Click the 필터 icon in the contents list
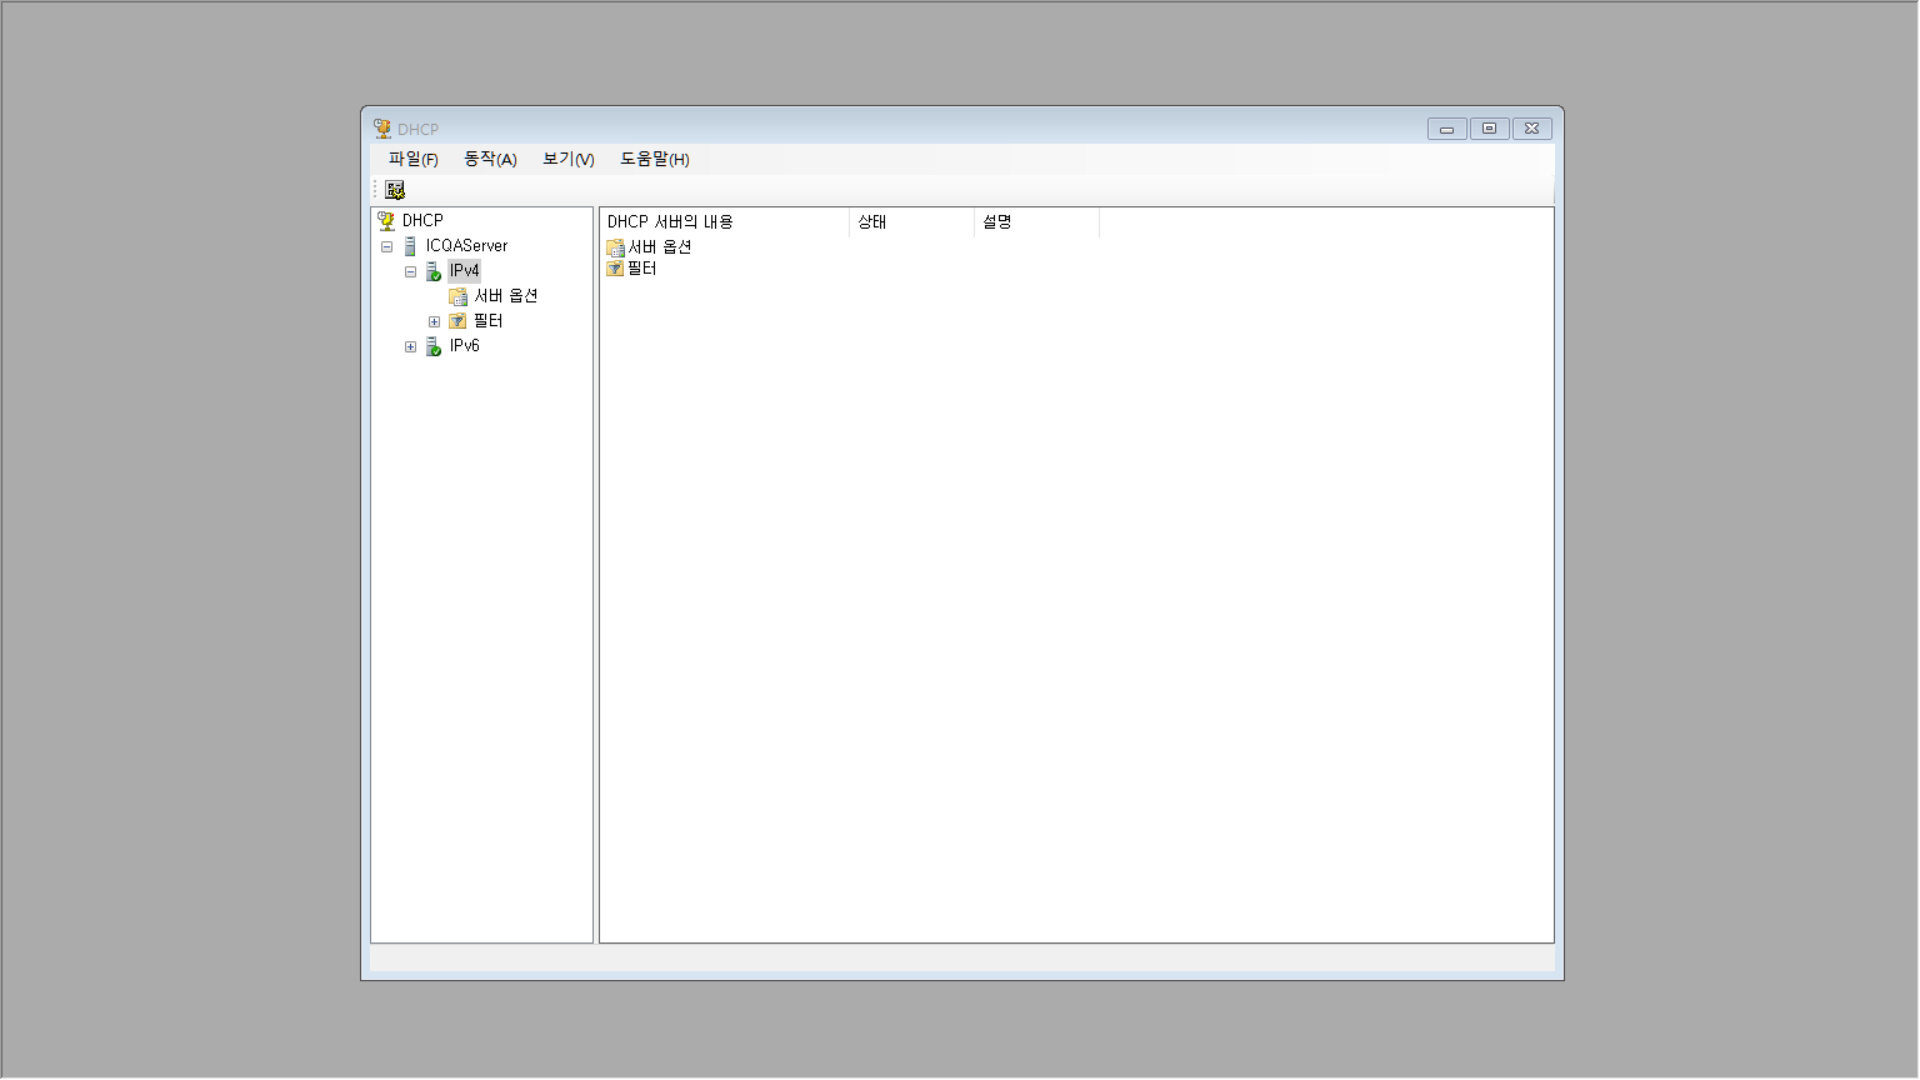The width and height of the screenshot is (1920, 1080). tap(615, 268)
